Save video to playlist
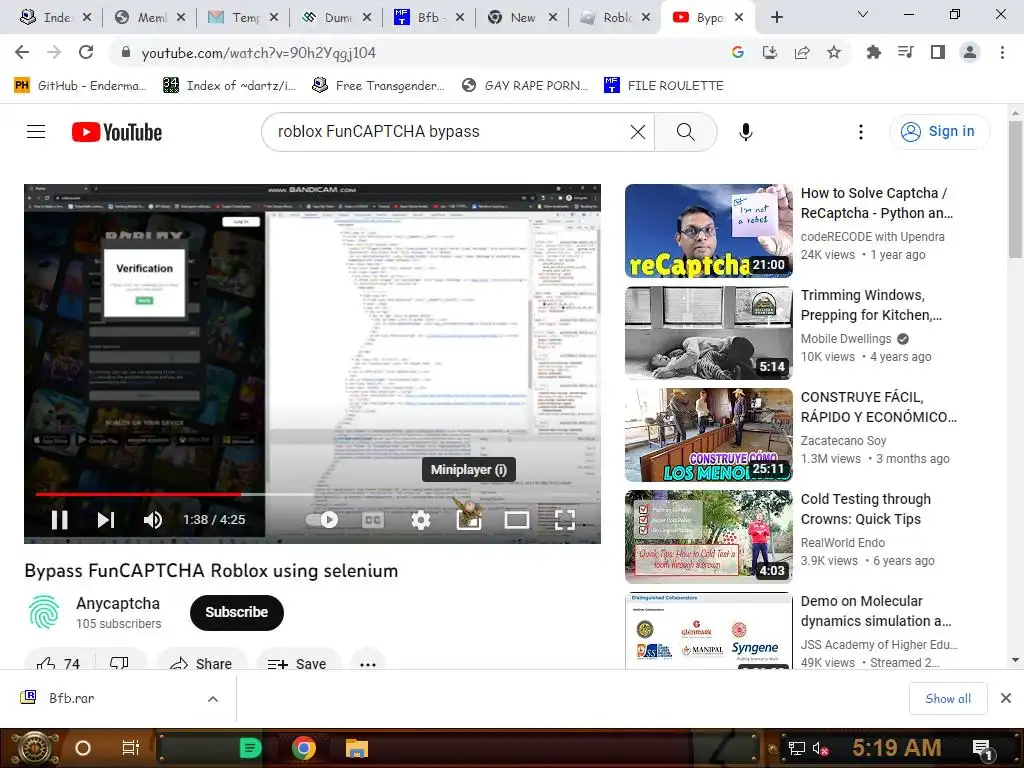This screenshot has height=768, width=1024. [x=298, y=664]
